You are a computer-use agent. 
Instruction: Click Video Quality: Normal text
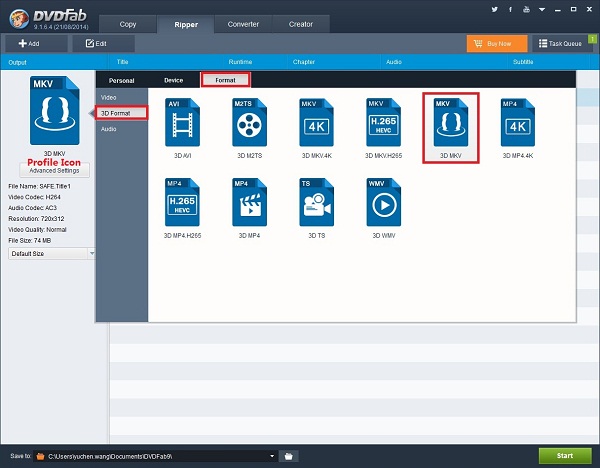click(38, 230)
